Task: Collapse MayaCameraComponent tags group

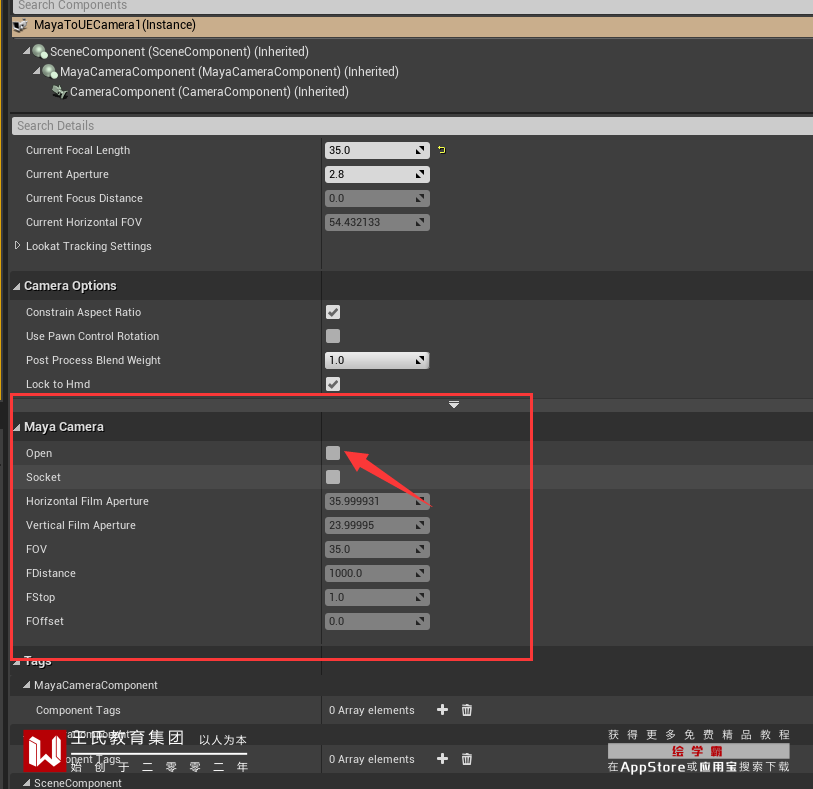Action: click(26, 685)
